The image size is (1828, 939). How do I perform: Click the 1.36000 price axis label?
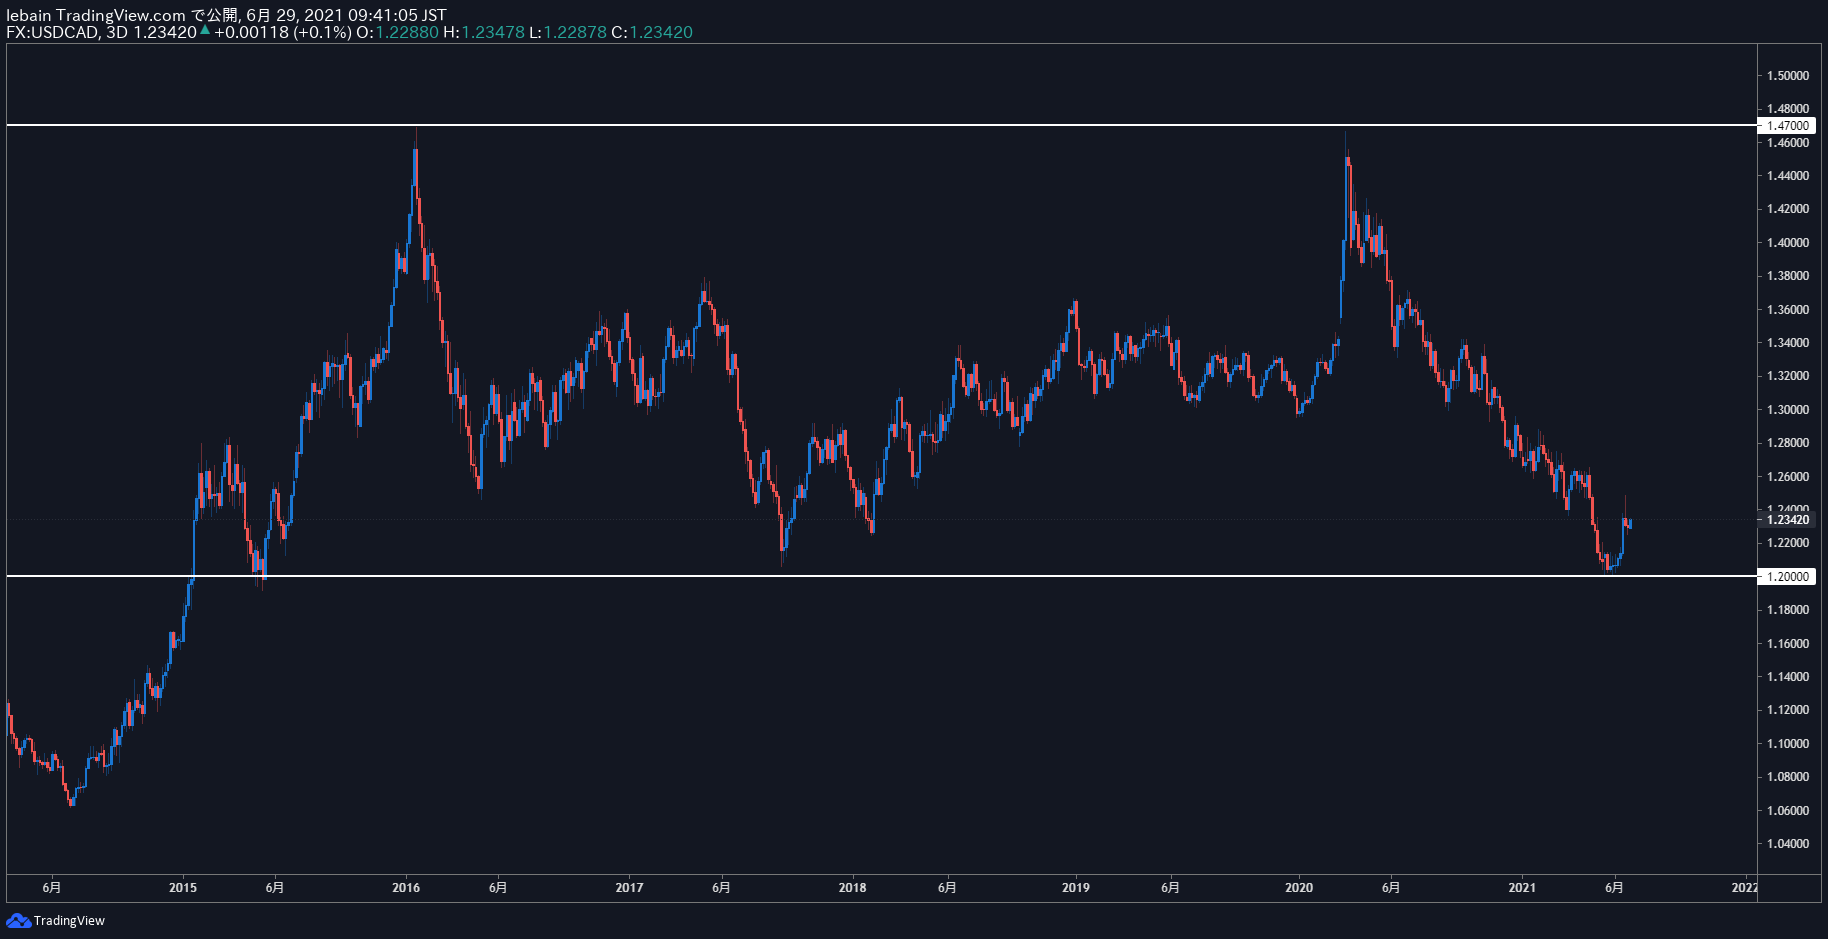[x=1788, y=310]
